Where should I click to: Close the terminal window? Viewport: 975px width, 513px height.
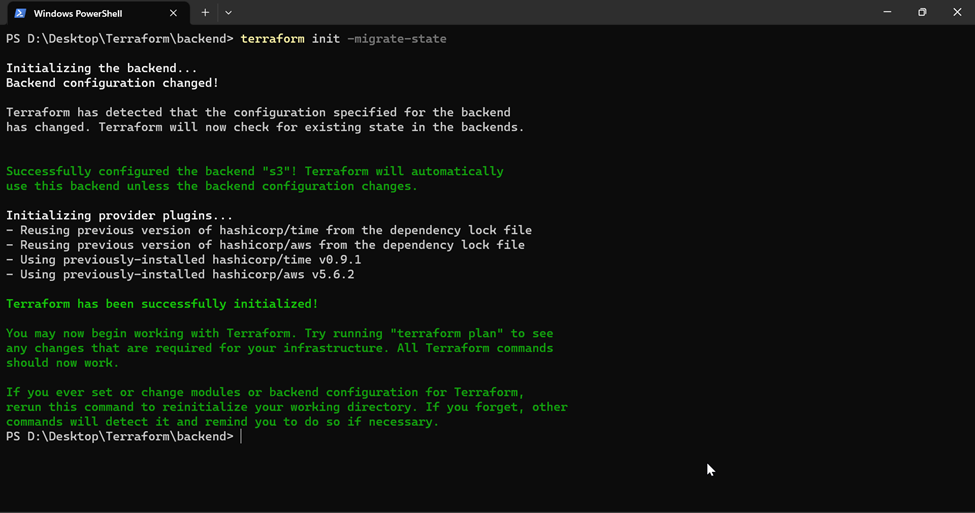957,12
